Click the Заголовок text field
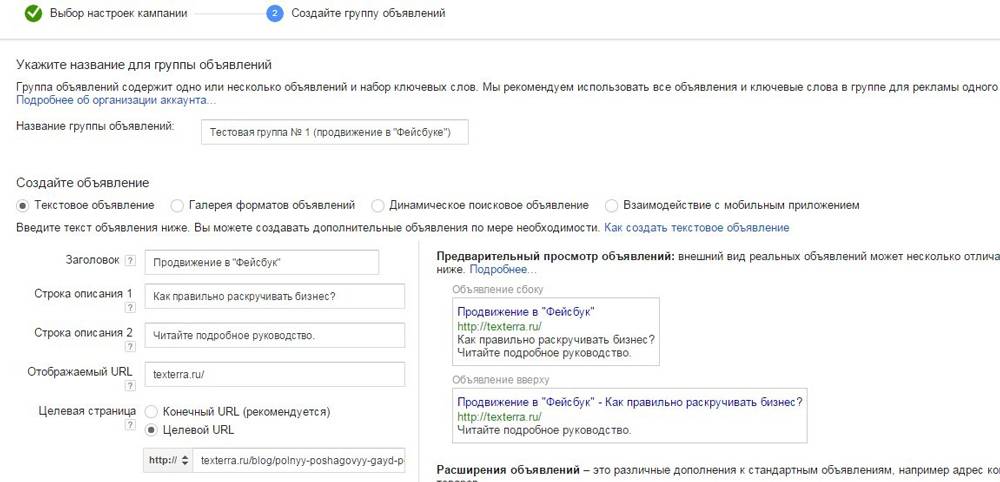The width and height of the screenshot is (1000, 482). point(262,262)
